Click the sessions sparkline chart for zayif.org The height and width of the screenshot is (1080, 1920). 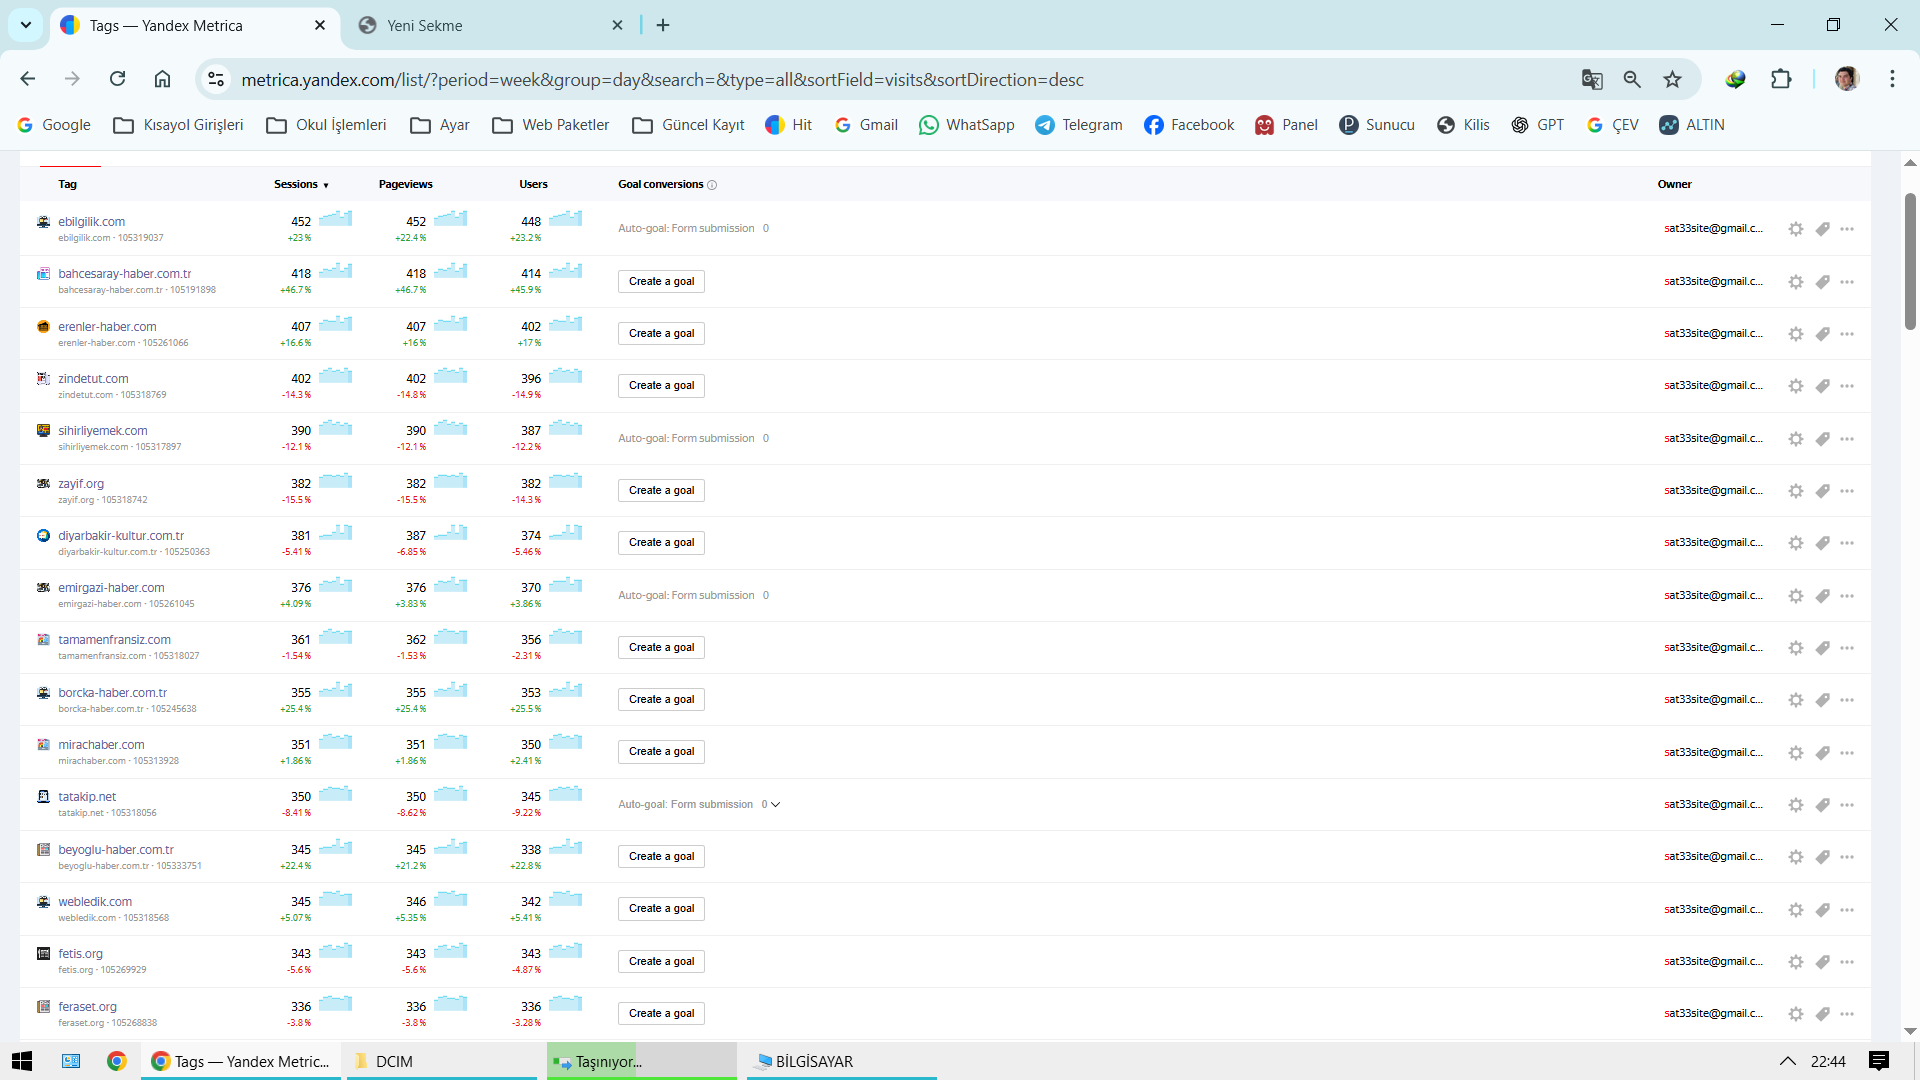pyautogui.click(x=335, y=482)
